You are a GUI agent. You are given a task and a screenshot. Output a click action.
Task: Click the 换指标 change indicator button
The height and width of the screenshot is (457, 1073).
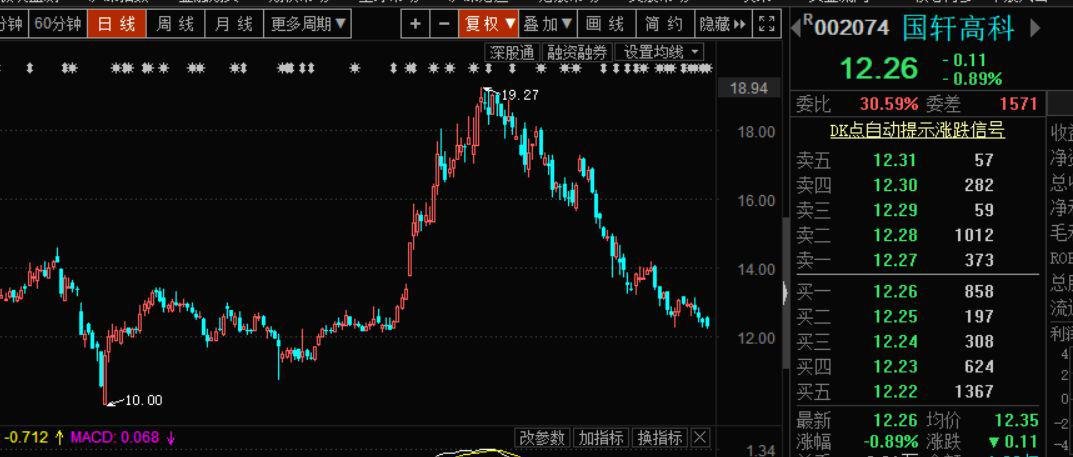pos(660,438)
